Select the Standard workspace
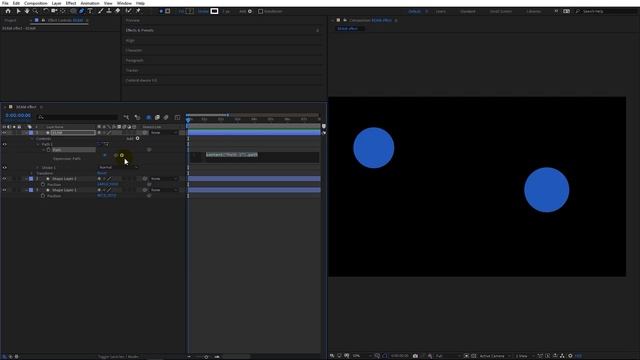 pos(468,11)
